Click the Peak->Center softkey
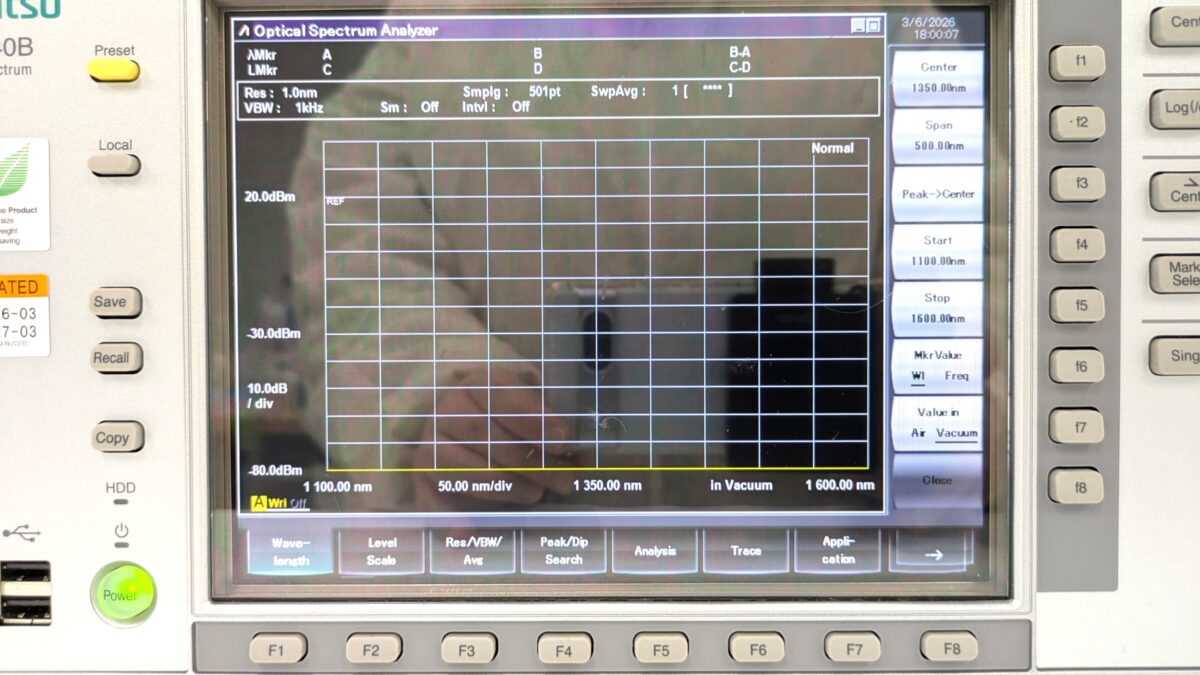This screenshot has height=675, width=1200. coord(937,194)
